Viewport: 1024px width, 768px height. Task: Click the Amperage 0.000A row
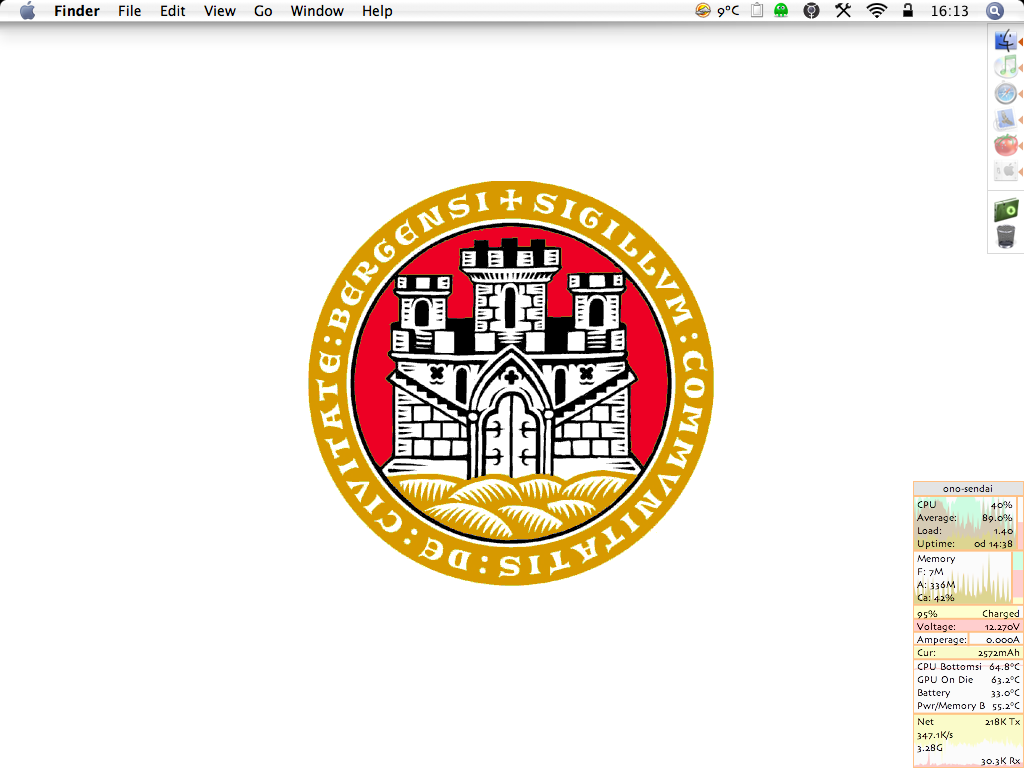(x=968, y=640)
